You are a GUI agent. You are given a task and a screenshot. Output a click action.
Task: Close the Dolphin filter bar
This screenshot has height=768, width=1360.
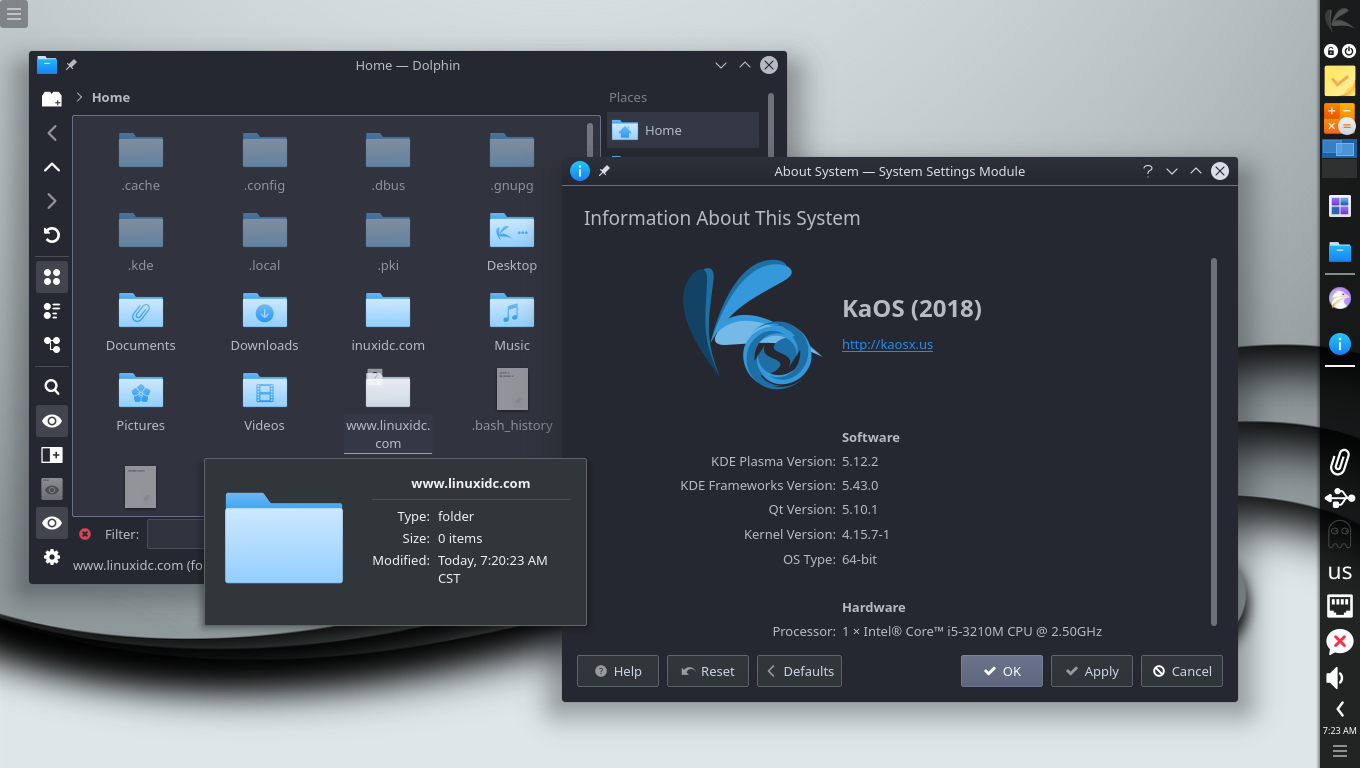click(85, 534)
